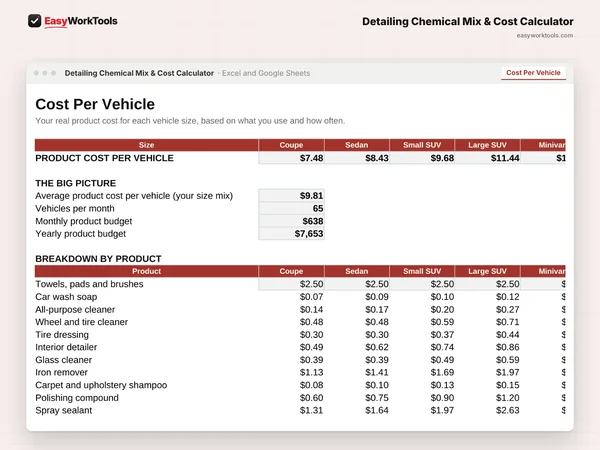Click the EasyWorkTools brand name
Screen dimensions: 600x450
[x=81, y=21]
